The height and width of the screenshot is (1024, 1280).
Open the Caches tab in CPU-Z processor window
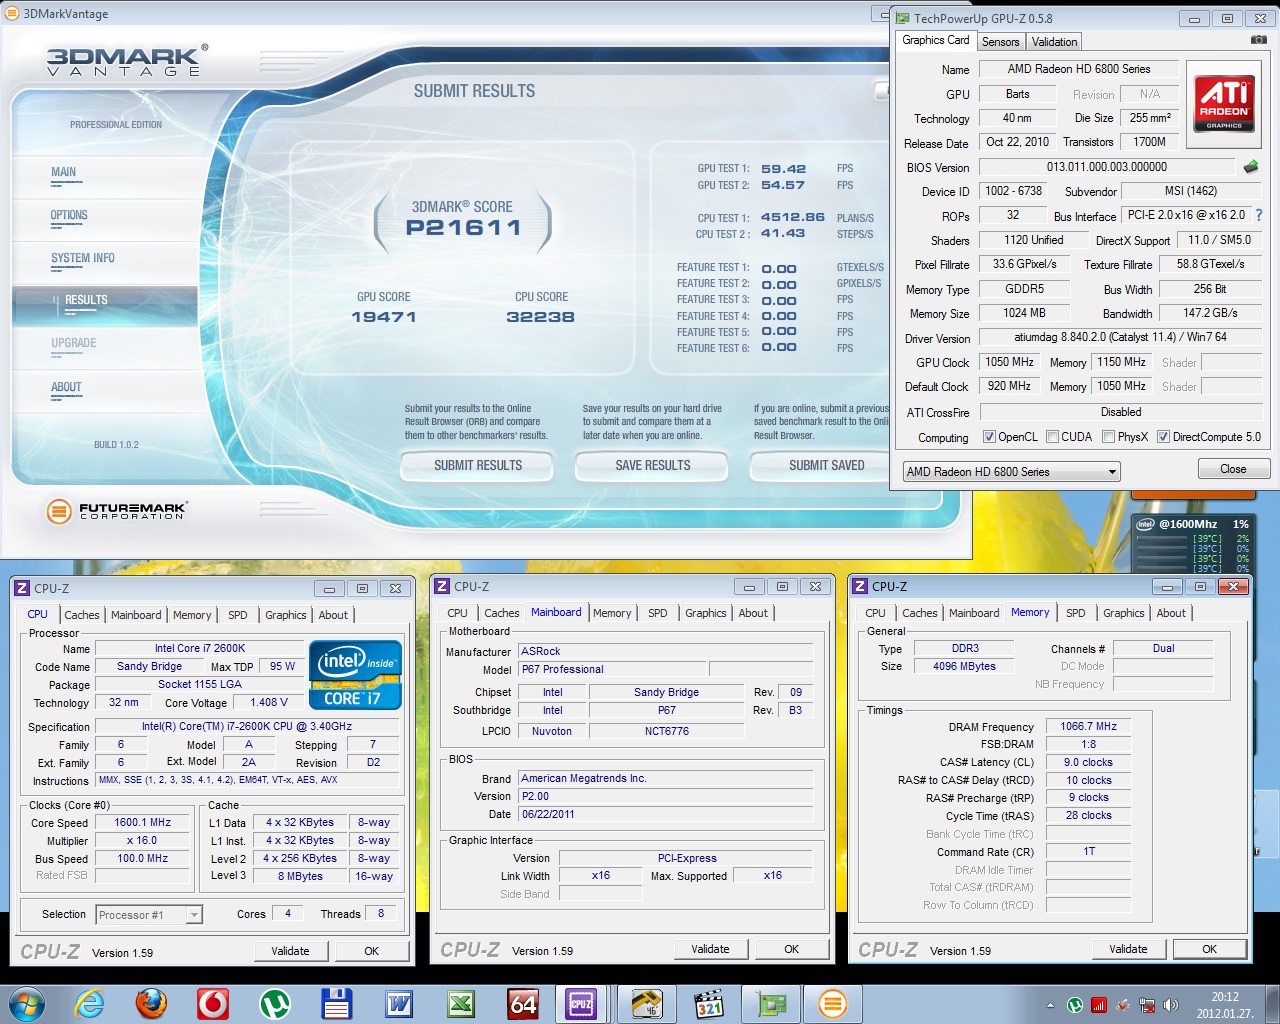[x=82, y=615]
